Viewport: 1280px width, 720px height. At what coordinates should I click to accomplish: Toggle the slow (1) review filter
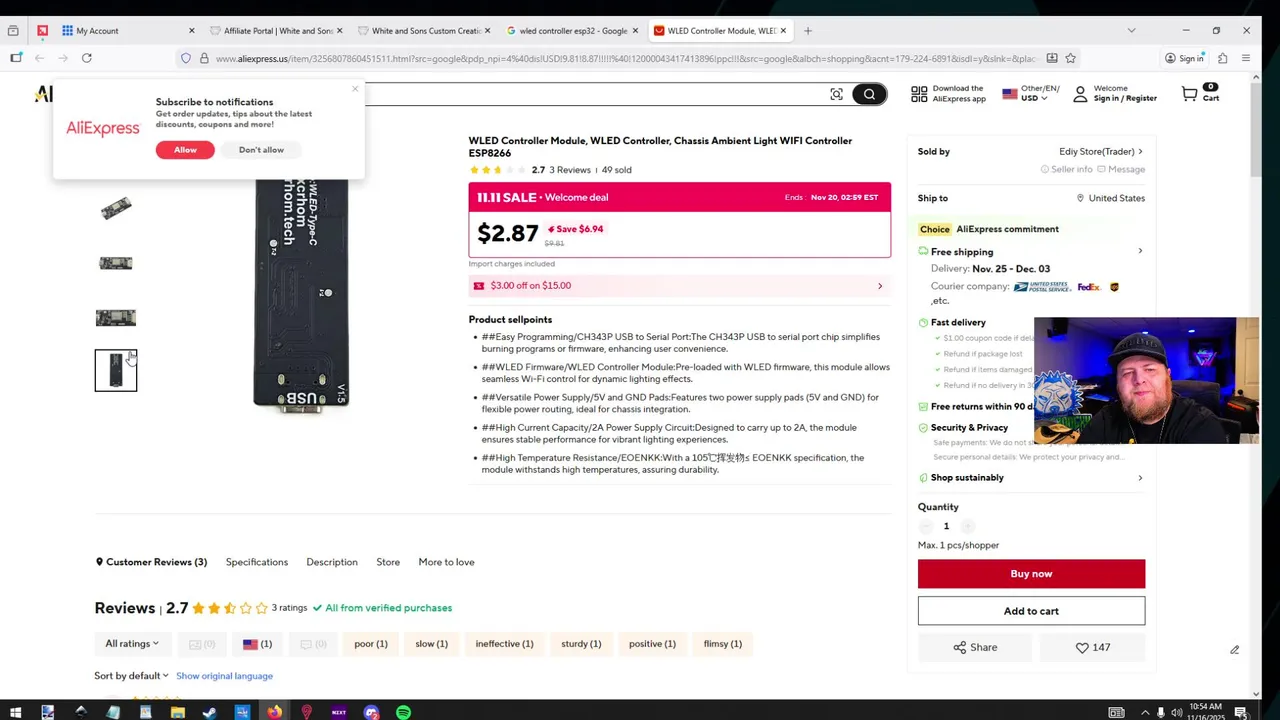(432, 644)
